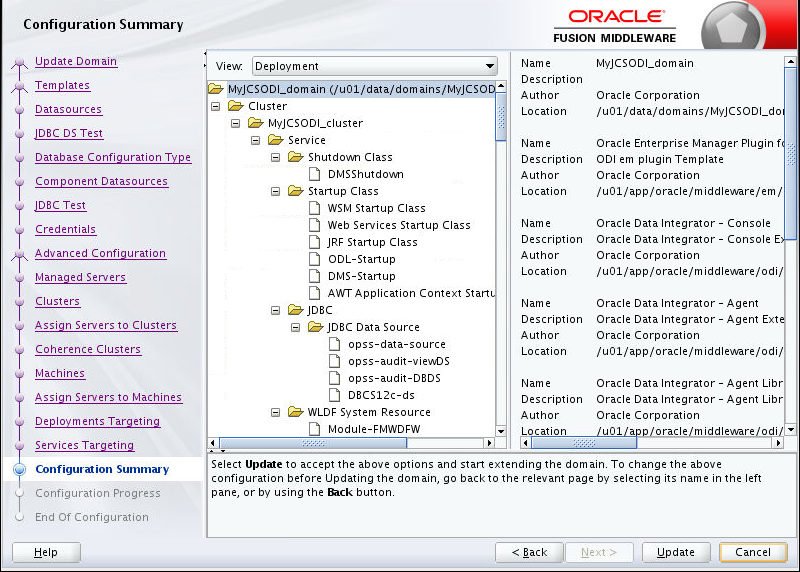The image size is (800, 572).
Task: Select the DMSShutdown tree entry text
Action: point(366,175)
